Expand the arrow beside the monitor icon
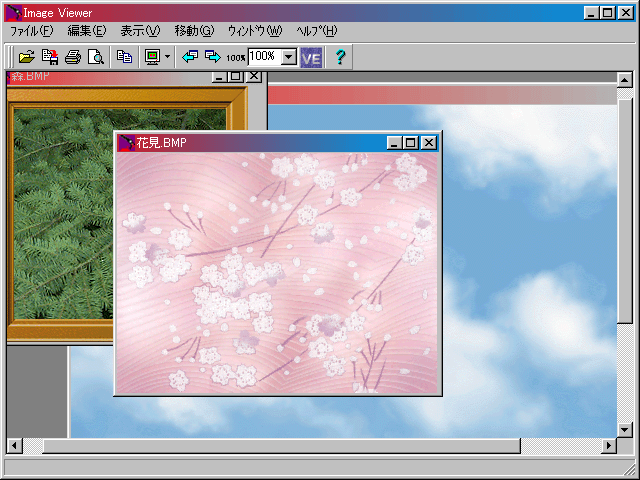The image size is (640, 480). pos(168,57)
